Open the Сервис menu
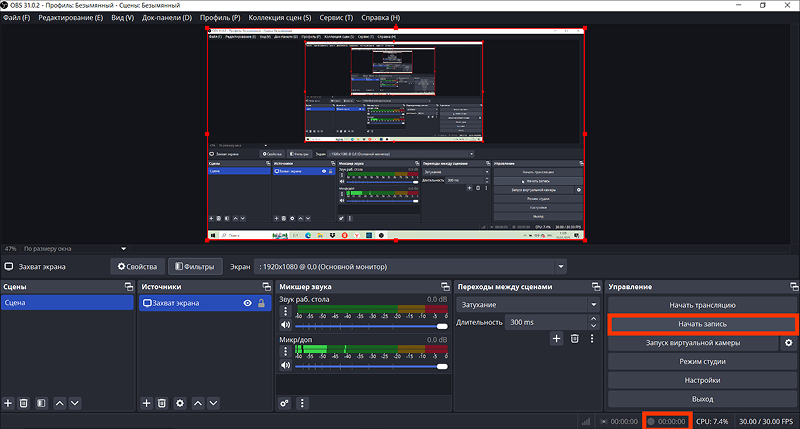Viewport: 800px width, 429px height. pyautogui.click(x=336, y=17)
